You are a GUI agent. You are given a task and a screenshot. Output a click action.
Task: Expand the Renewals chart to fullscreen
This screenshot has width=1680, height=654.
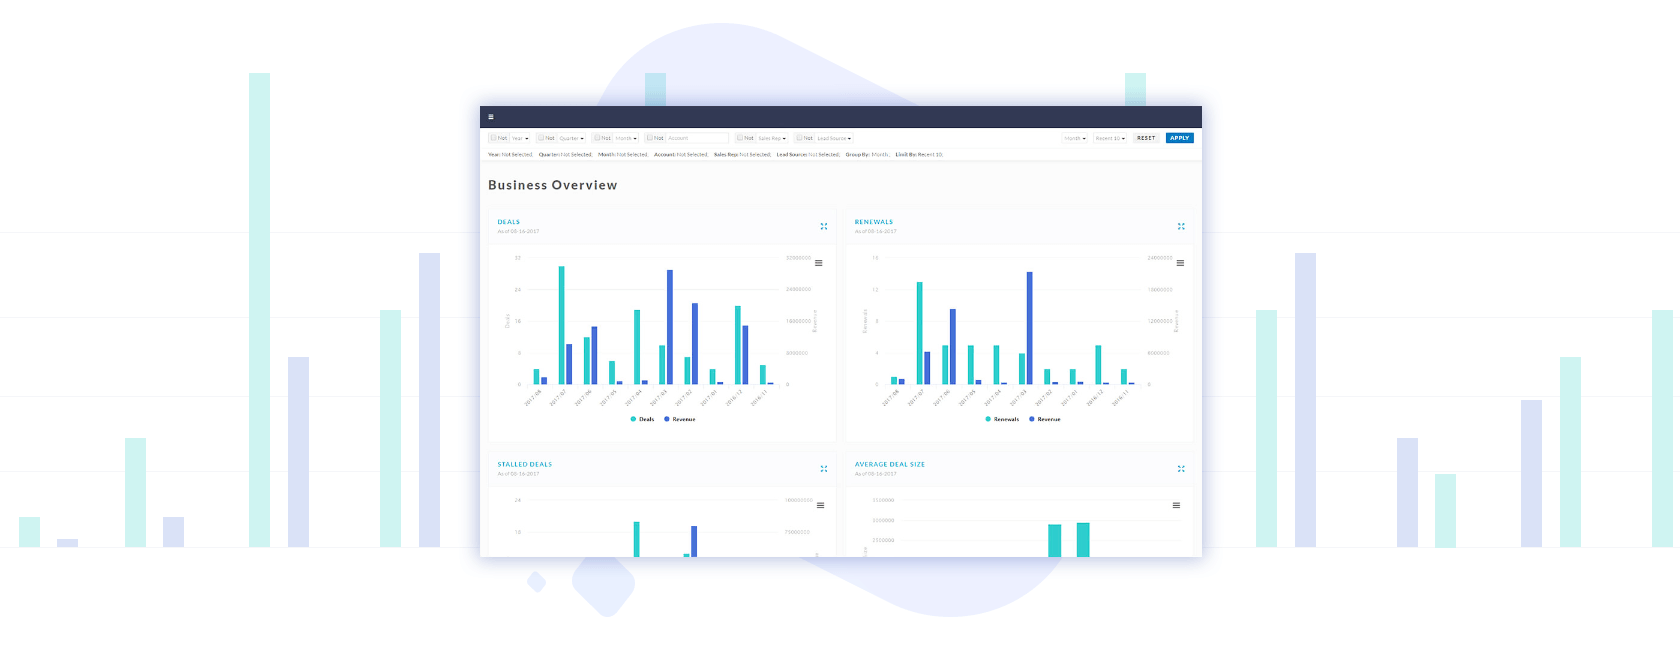1181,226
